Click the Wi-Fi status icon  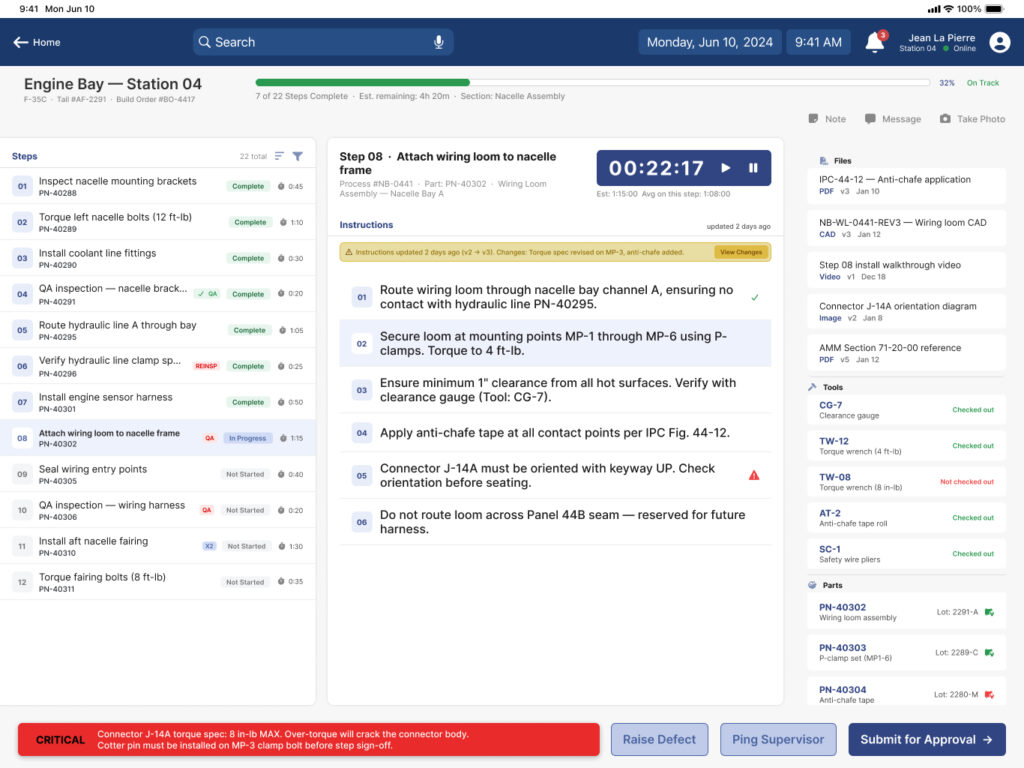pos(948,8)
